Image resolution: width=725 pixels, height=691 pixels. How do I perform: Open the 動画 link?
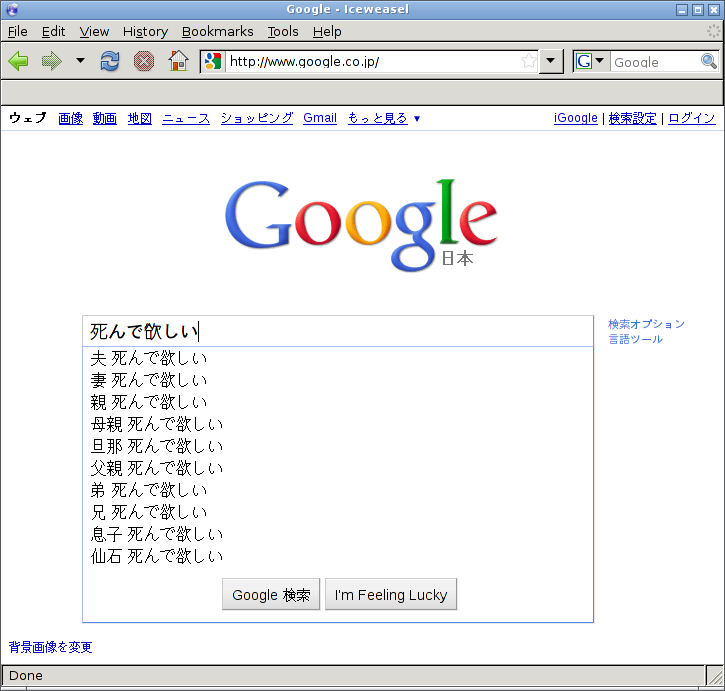coord(104,118)
